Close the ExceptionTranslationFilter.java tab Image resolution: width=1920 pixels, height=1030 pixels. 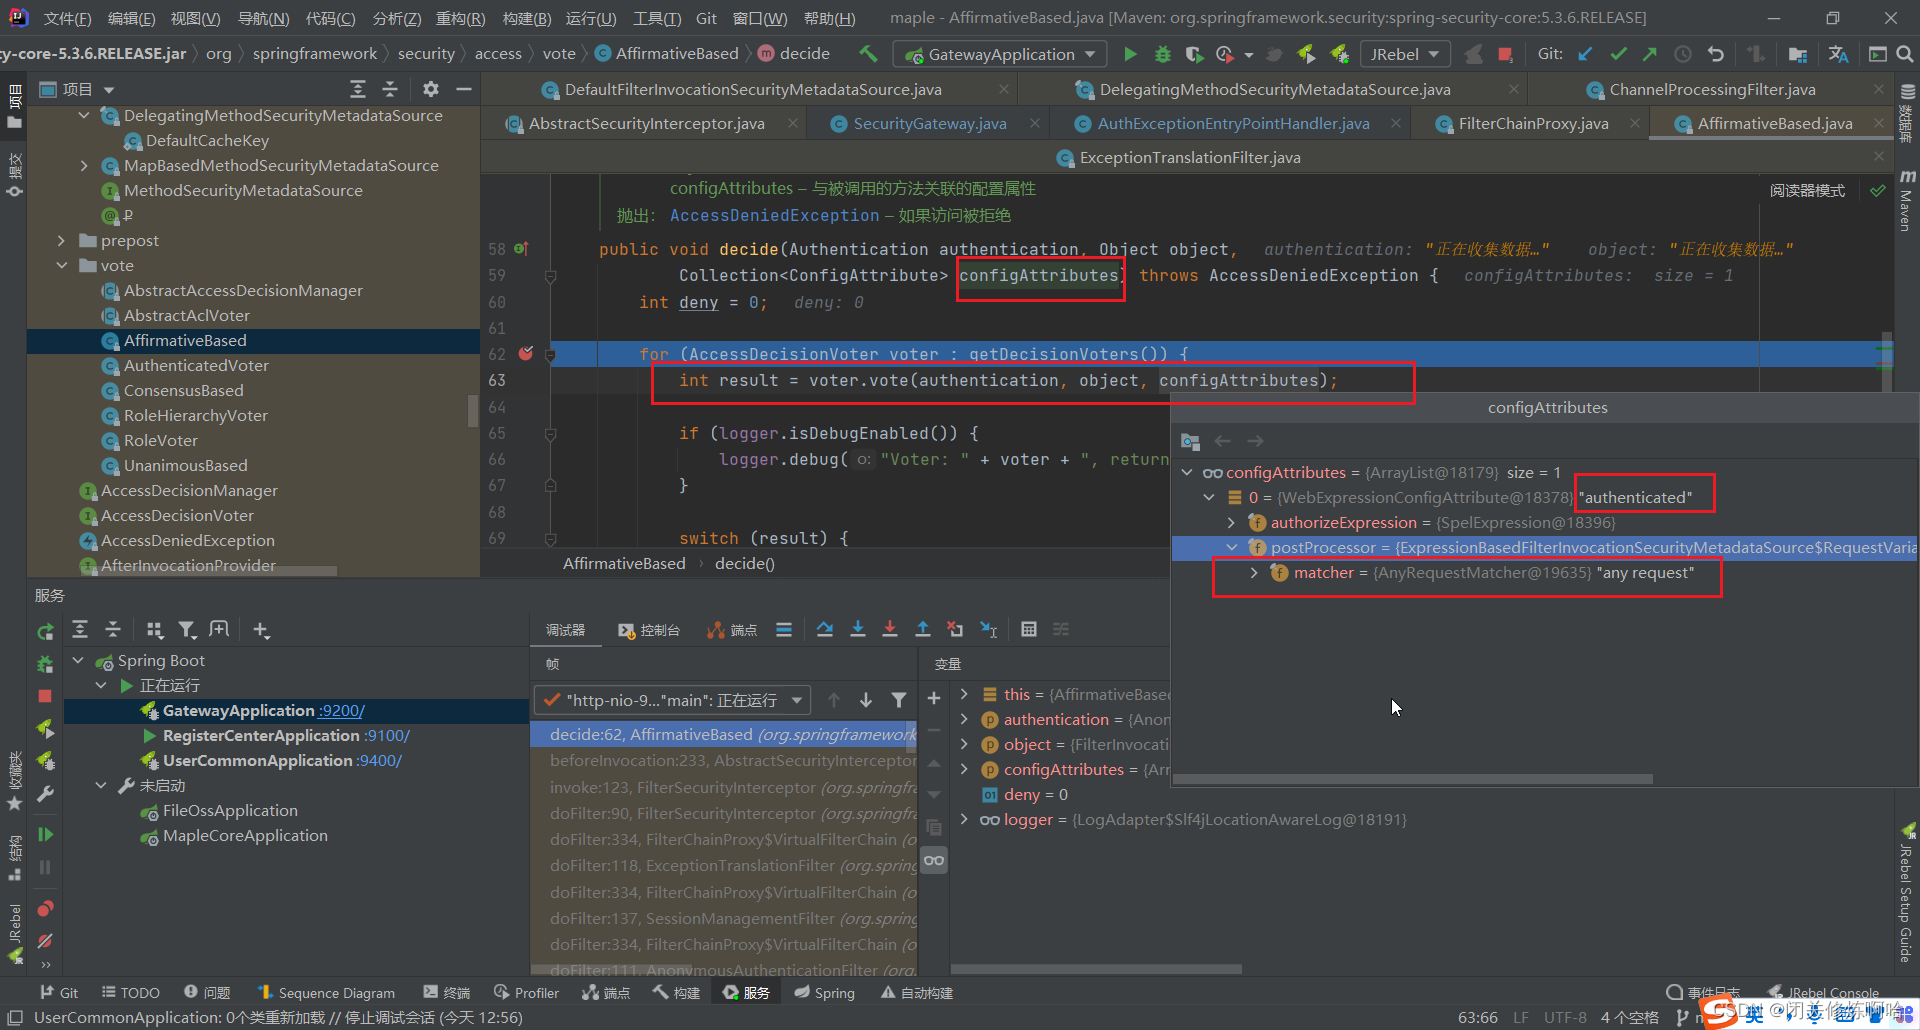coord(1879,157)
